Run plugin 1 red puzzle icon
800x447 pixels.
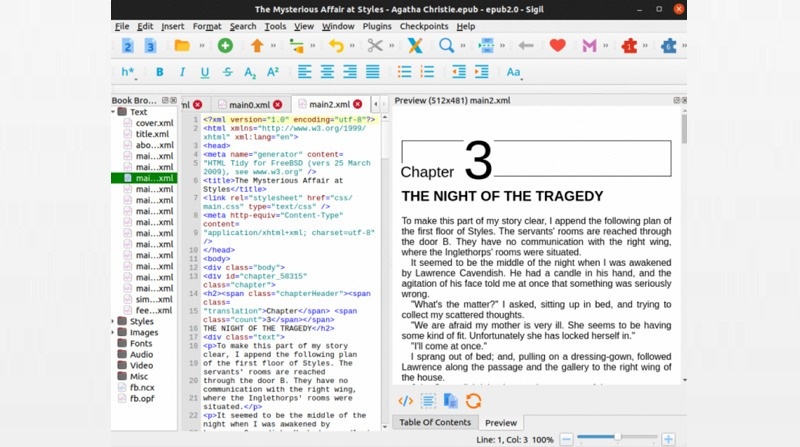coord(629,46)
